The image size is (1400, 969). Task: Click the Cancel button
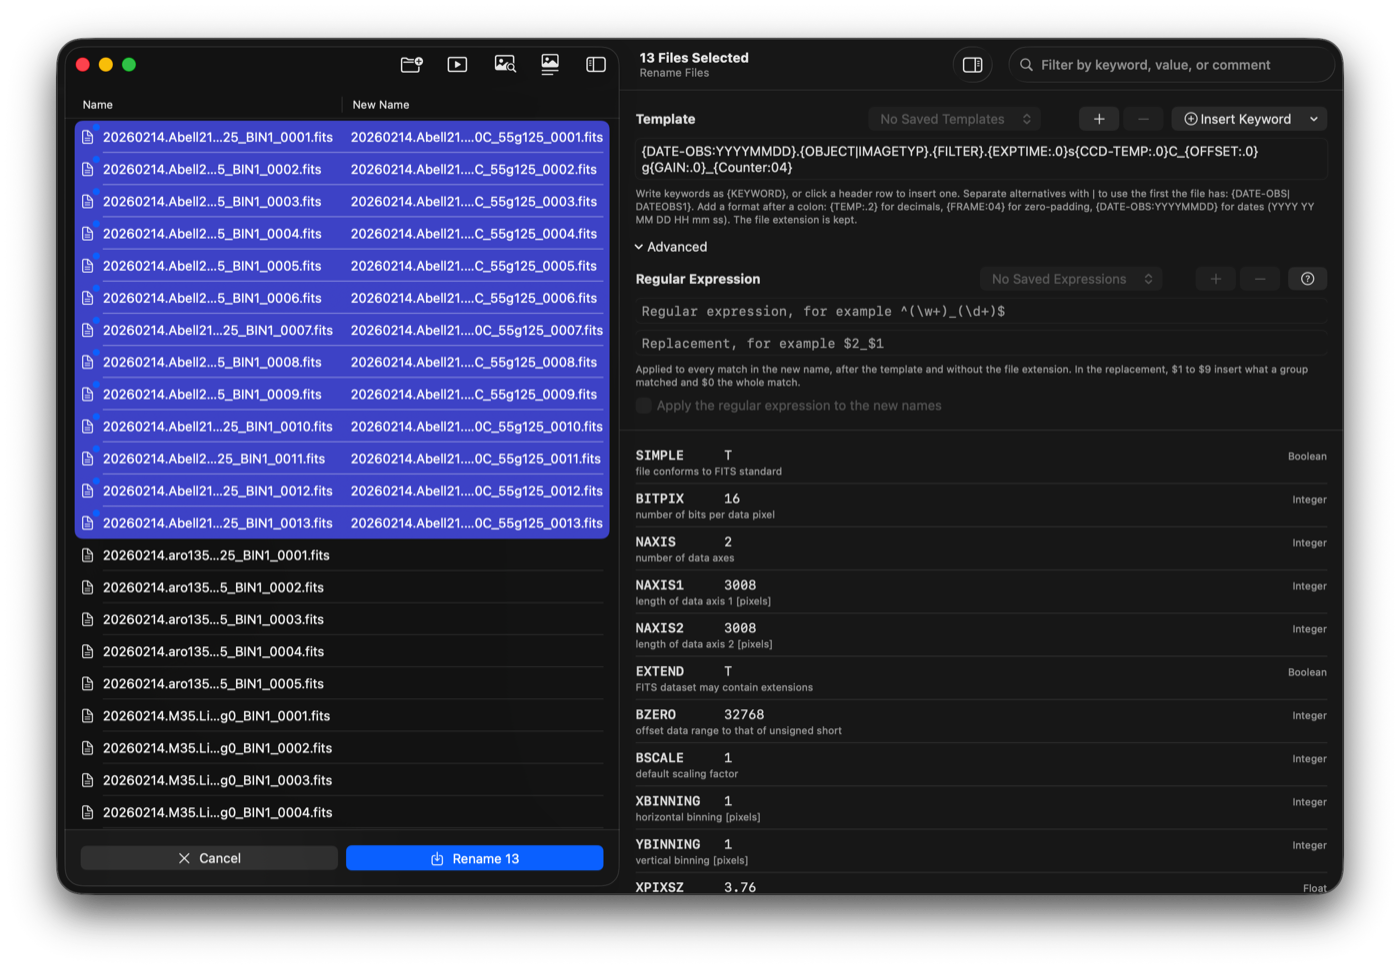click(x=209, y=858)
